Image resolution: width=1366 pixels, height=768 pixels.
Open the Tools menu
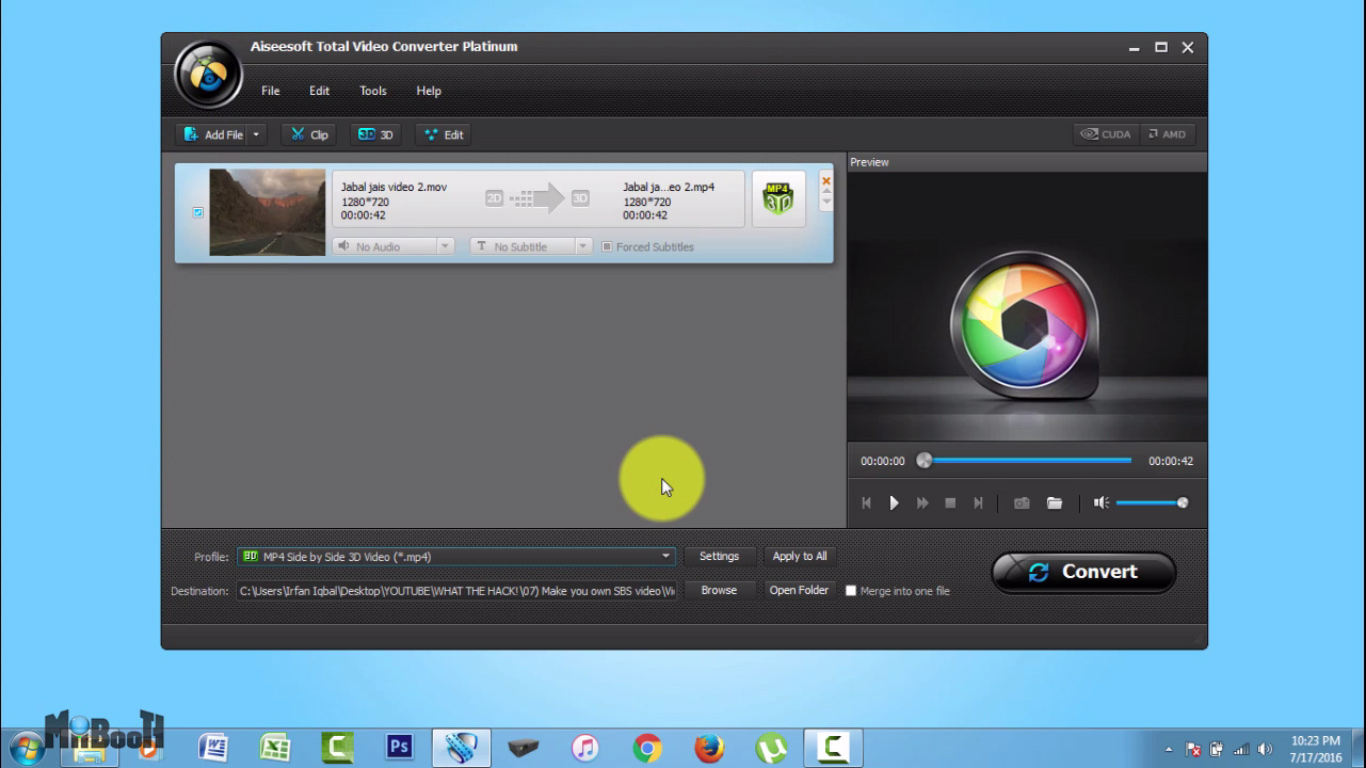click(x=373, y=91)
